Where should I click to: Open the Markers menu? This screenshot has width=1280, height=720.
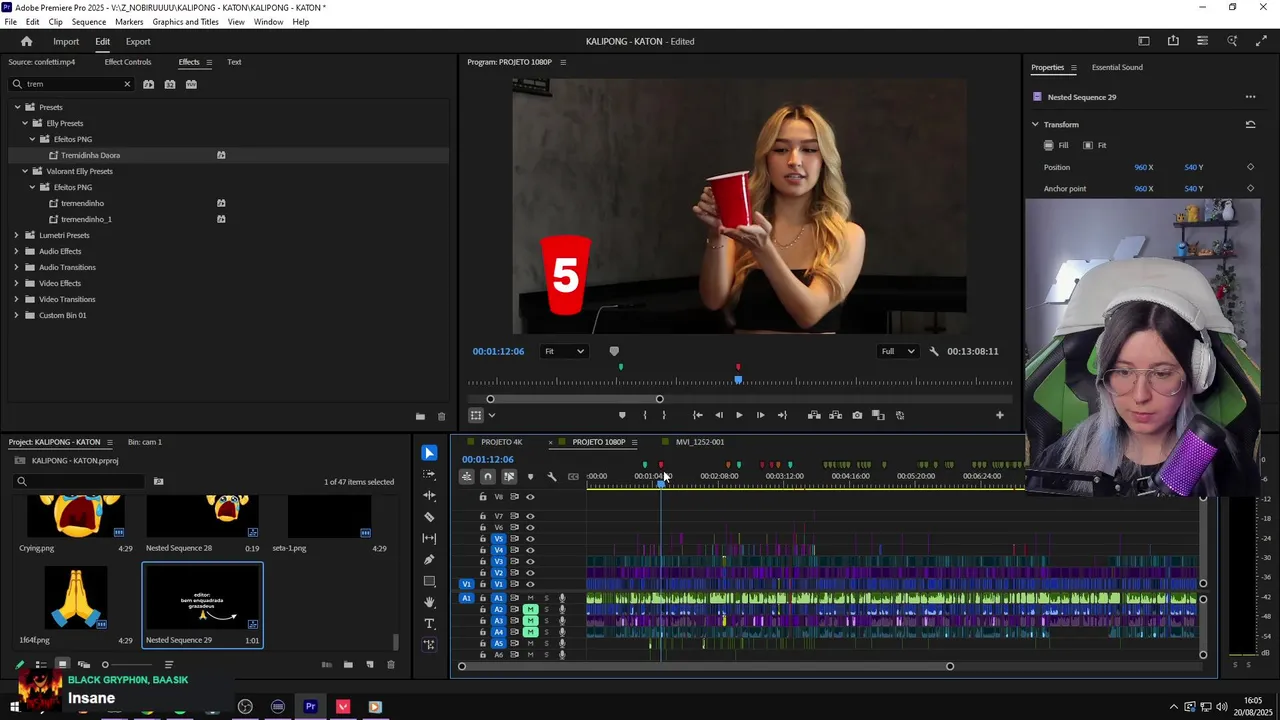click(129, 22)
